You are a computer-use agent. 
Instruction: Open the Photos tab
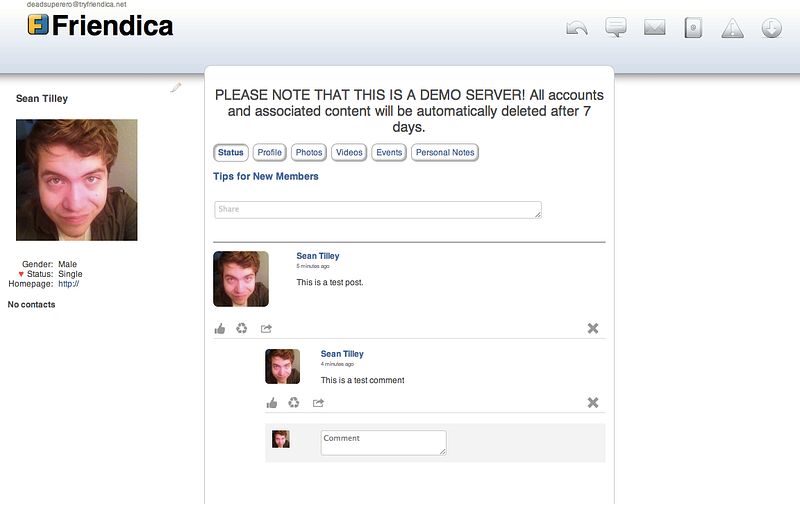(309, 152)
